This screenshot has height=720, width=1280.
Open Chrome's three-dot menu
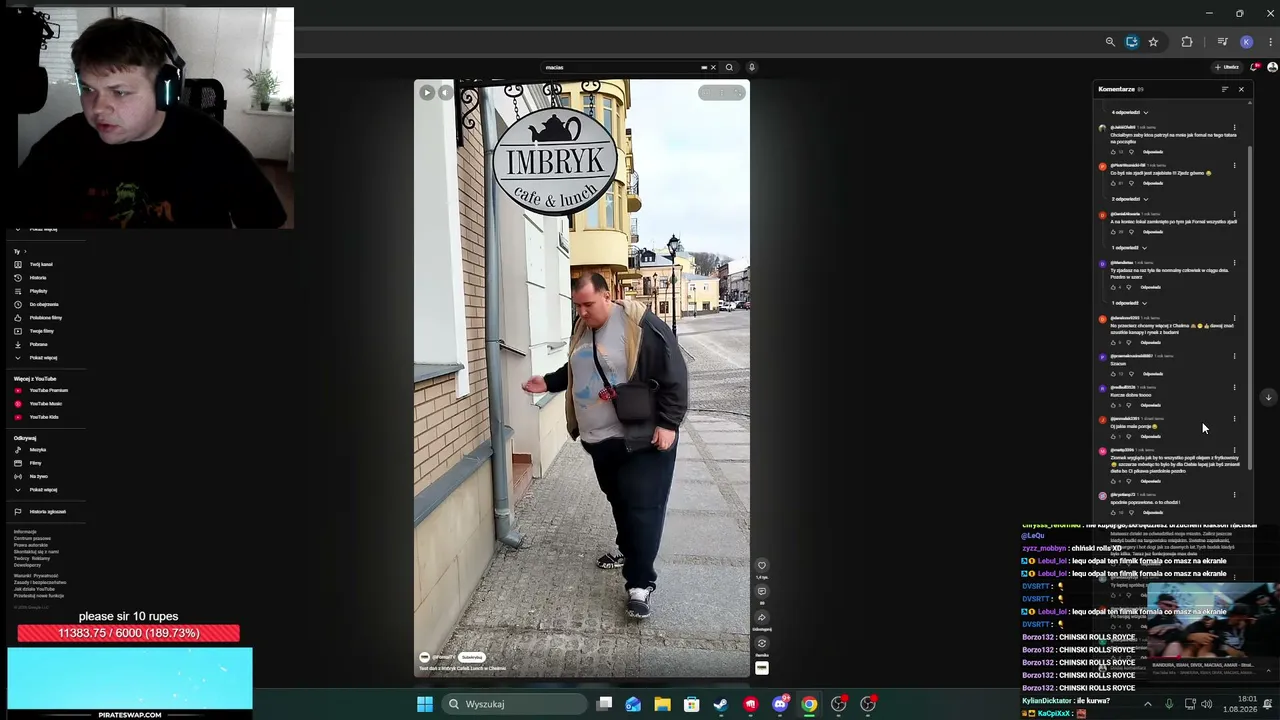[1269, 42]
